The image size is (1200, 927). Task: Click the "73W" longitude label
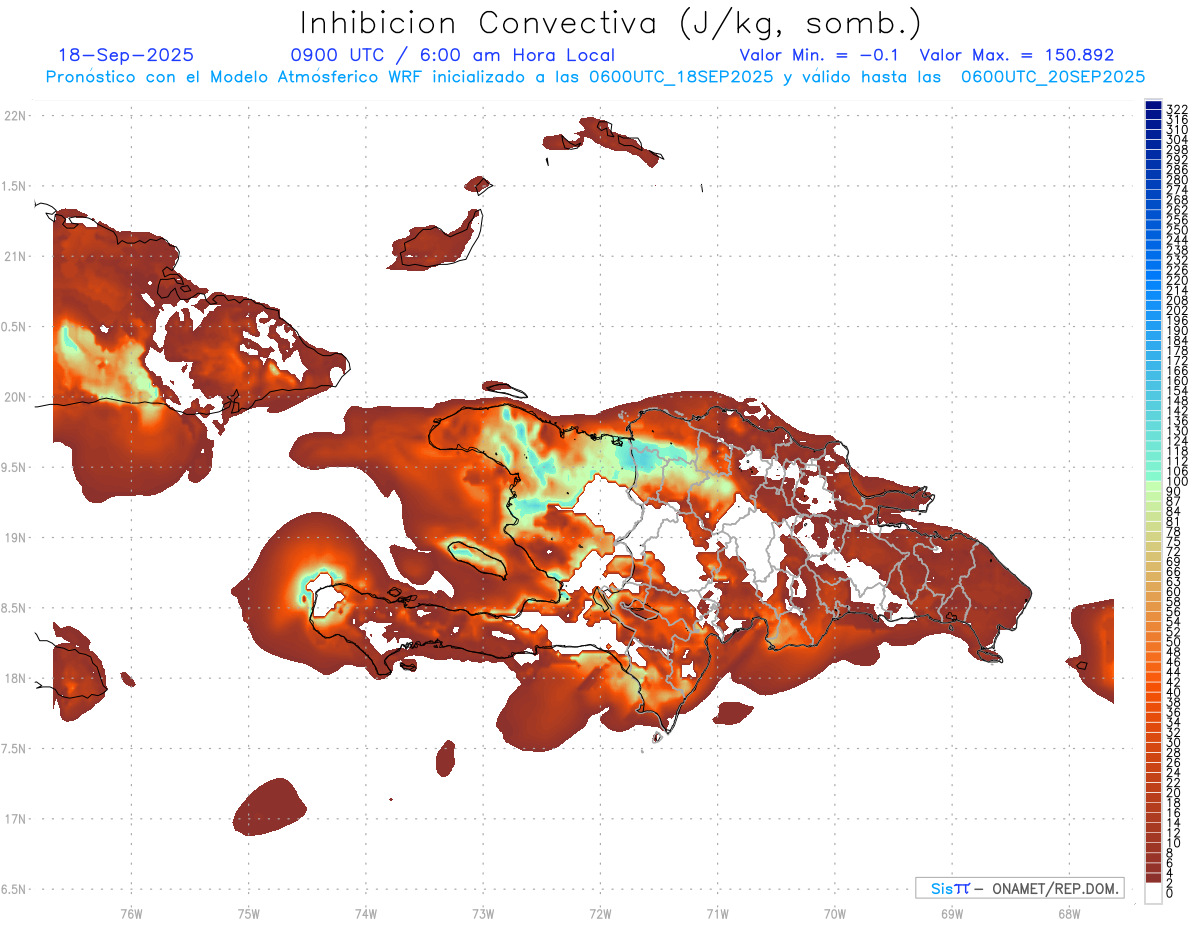point(483,913)
